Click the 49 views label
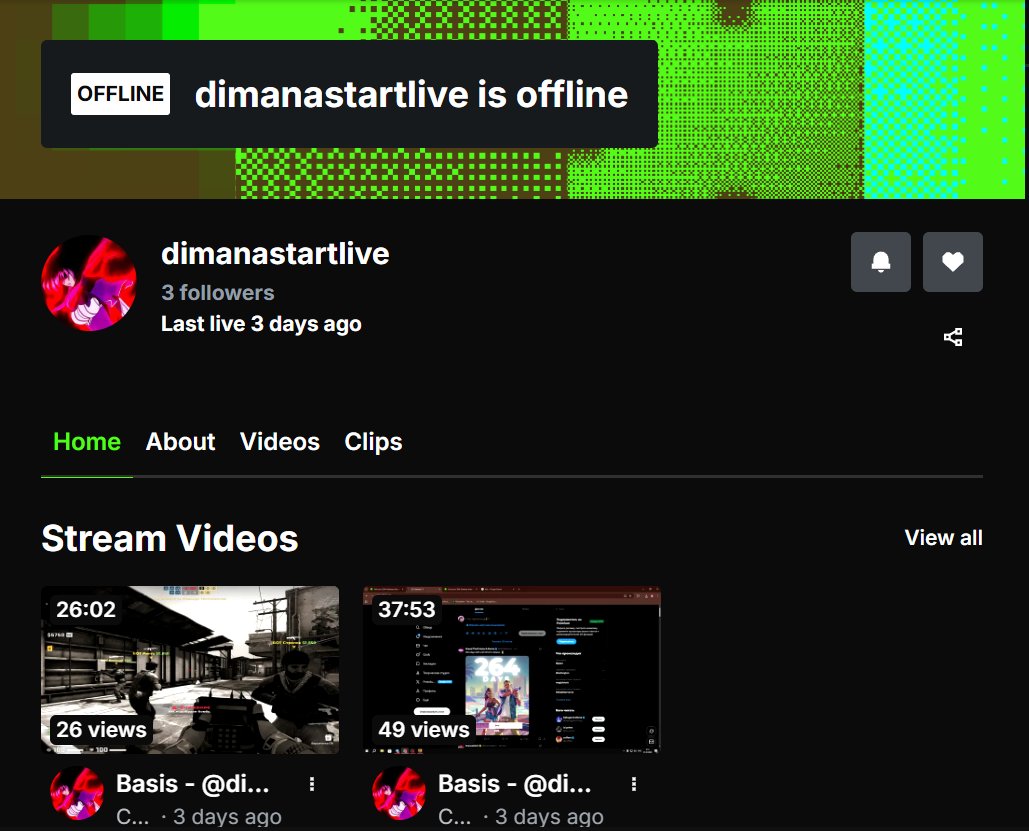 tap(423, 729)
